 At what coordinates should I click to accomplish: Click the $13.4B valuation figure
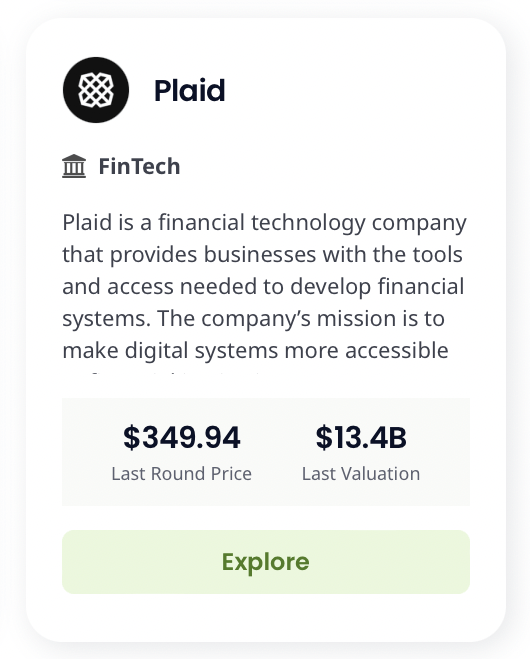pyautogui.click(x=361, y=438)
